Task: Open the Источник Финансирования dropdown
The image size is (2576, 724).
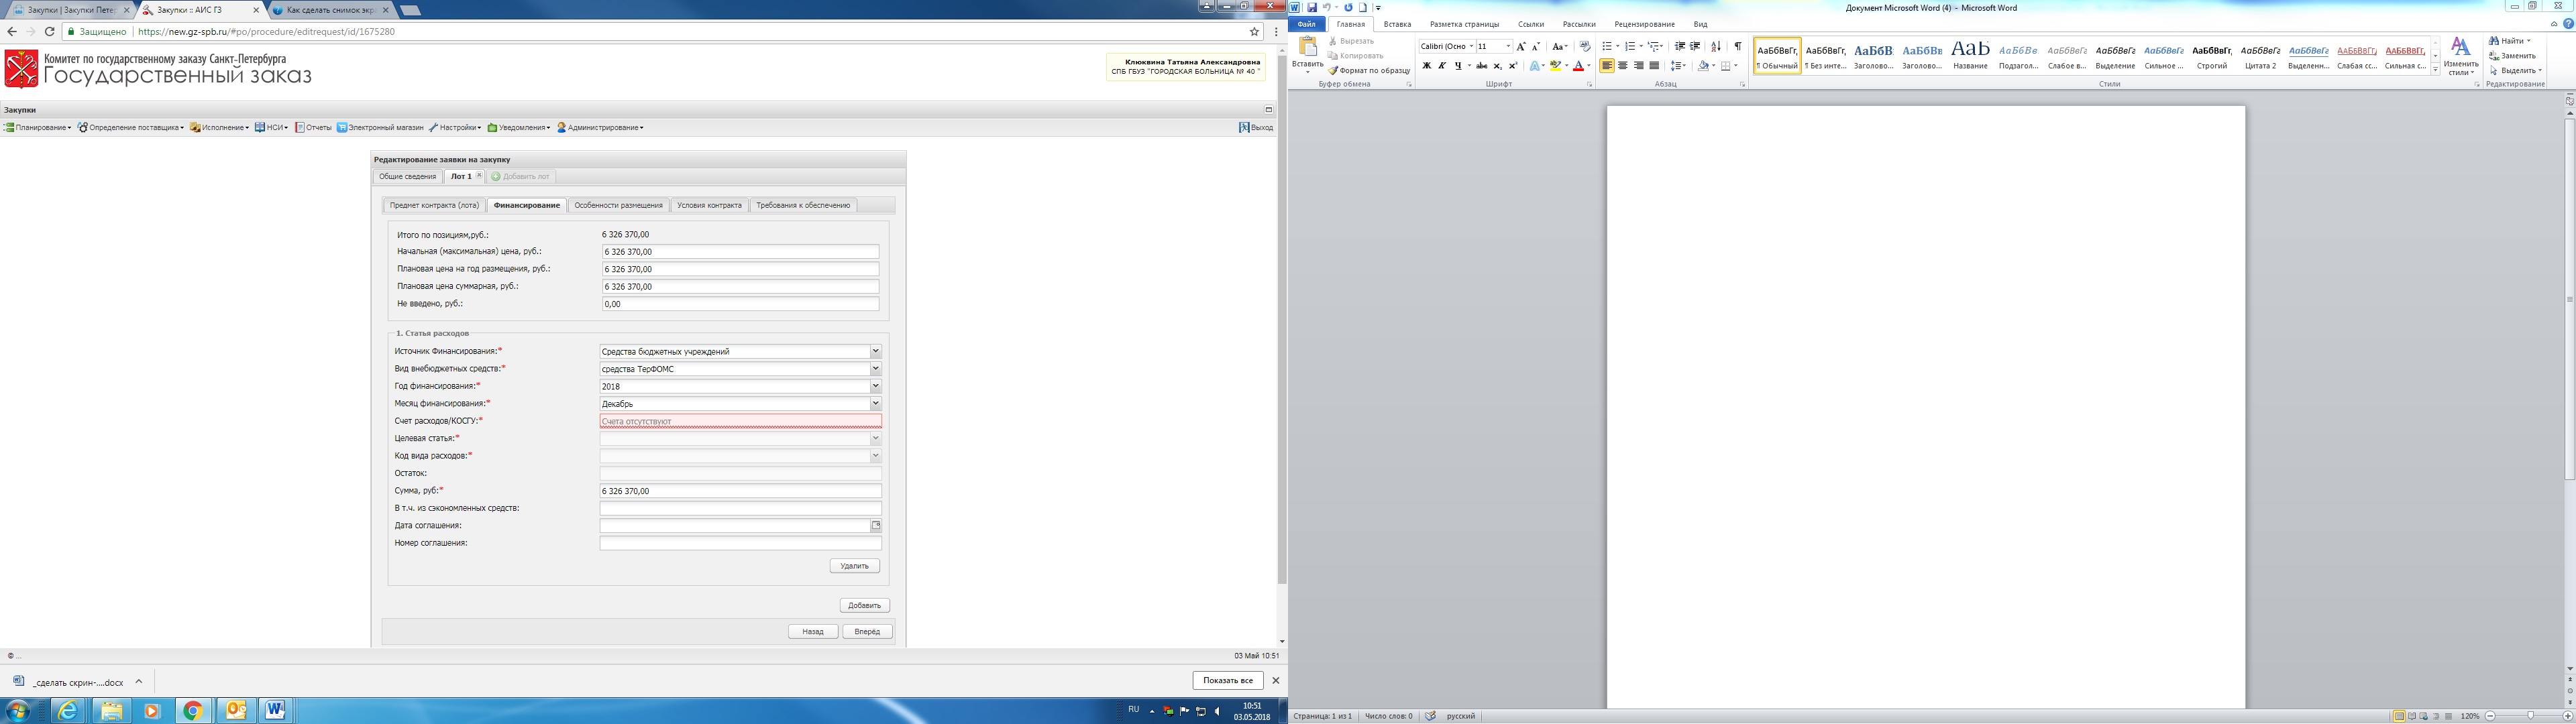Action: [x=875, y=351]
